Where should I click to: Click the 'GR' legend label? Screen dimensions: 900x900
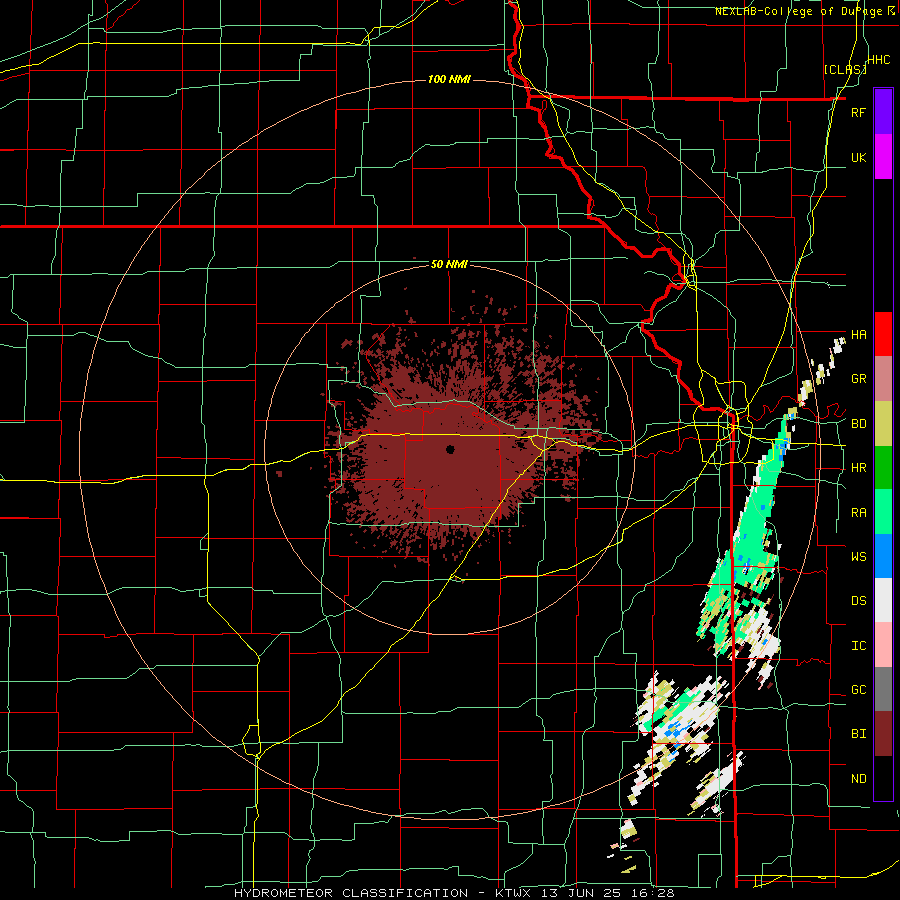[x=858, y=379]
